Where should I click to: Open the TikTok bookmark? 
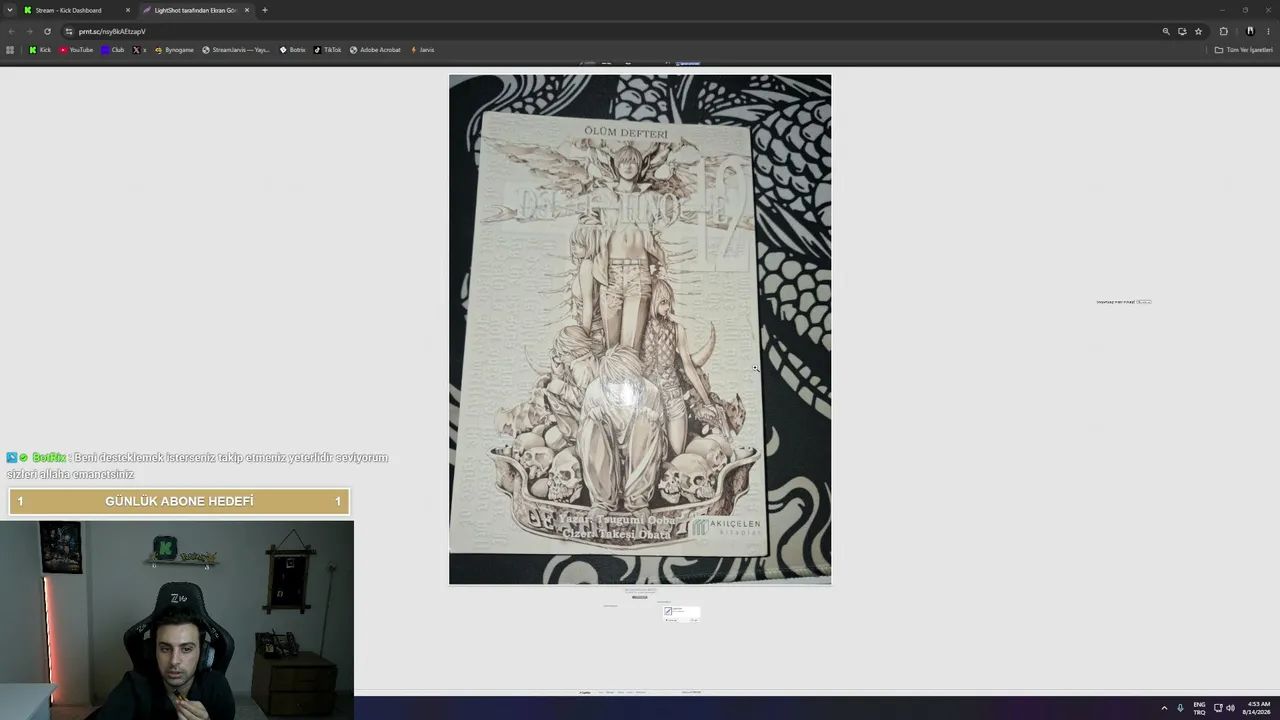327,50
